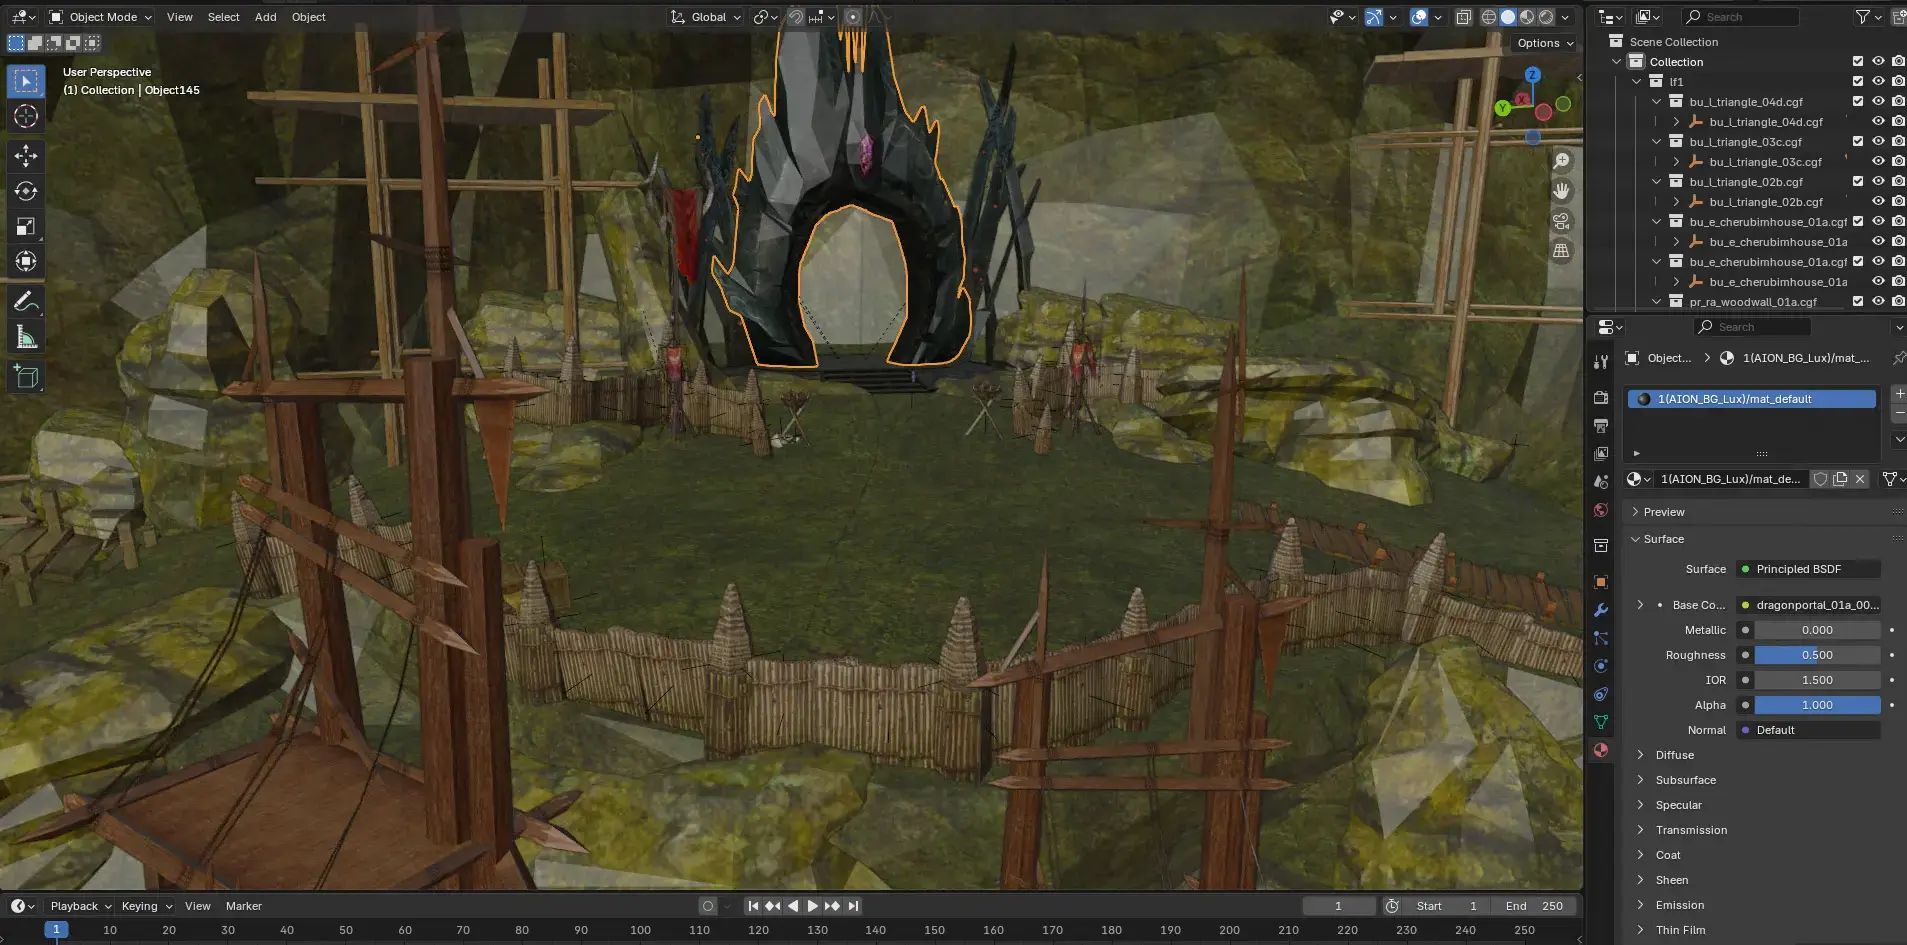Open the Global transform orientation dropdown
The height and width of the screenshot is (945, 1907).
707,17
